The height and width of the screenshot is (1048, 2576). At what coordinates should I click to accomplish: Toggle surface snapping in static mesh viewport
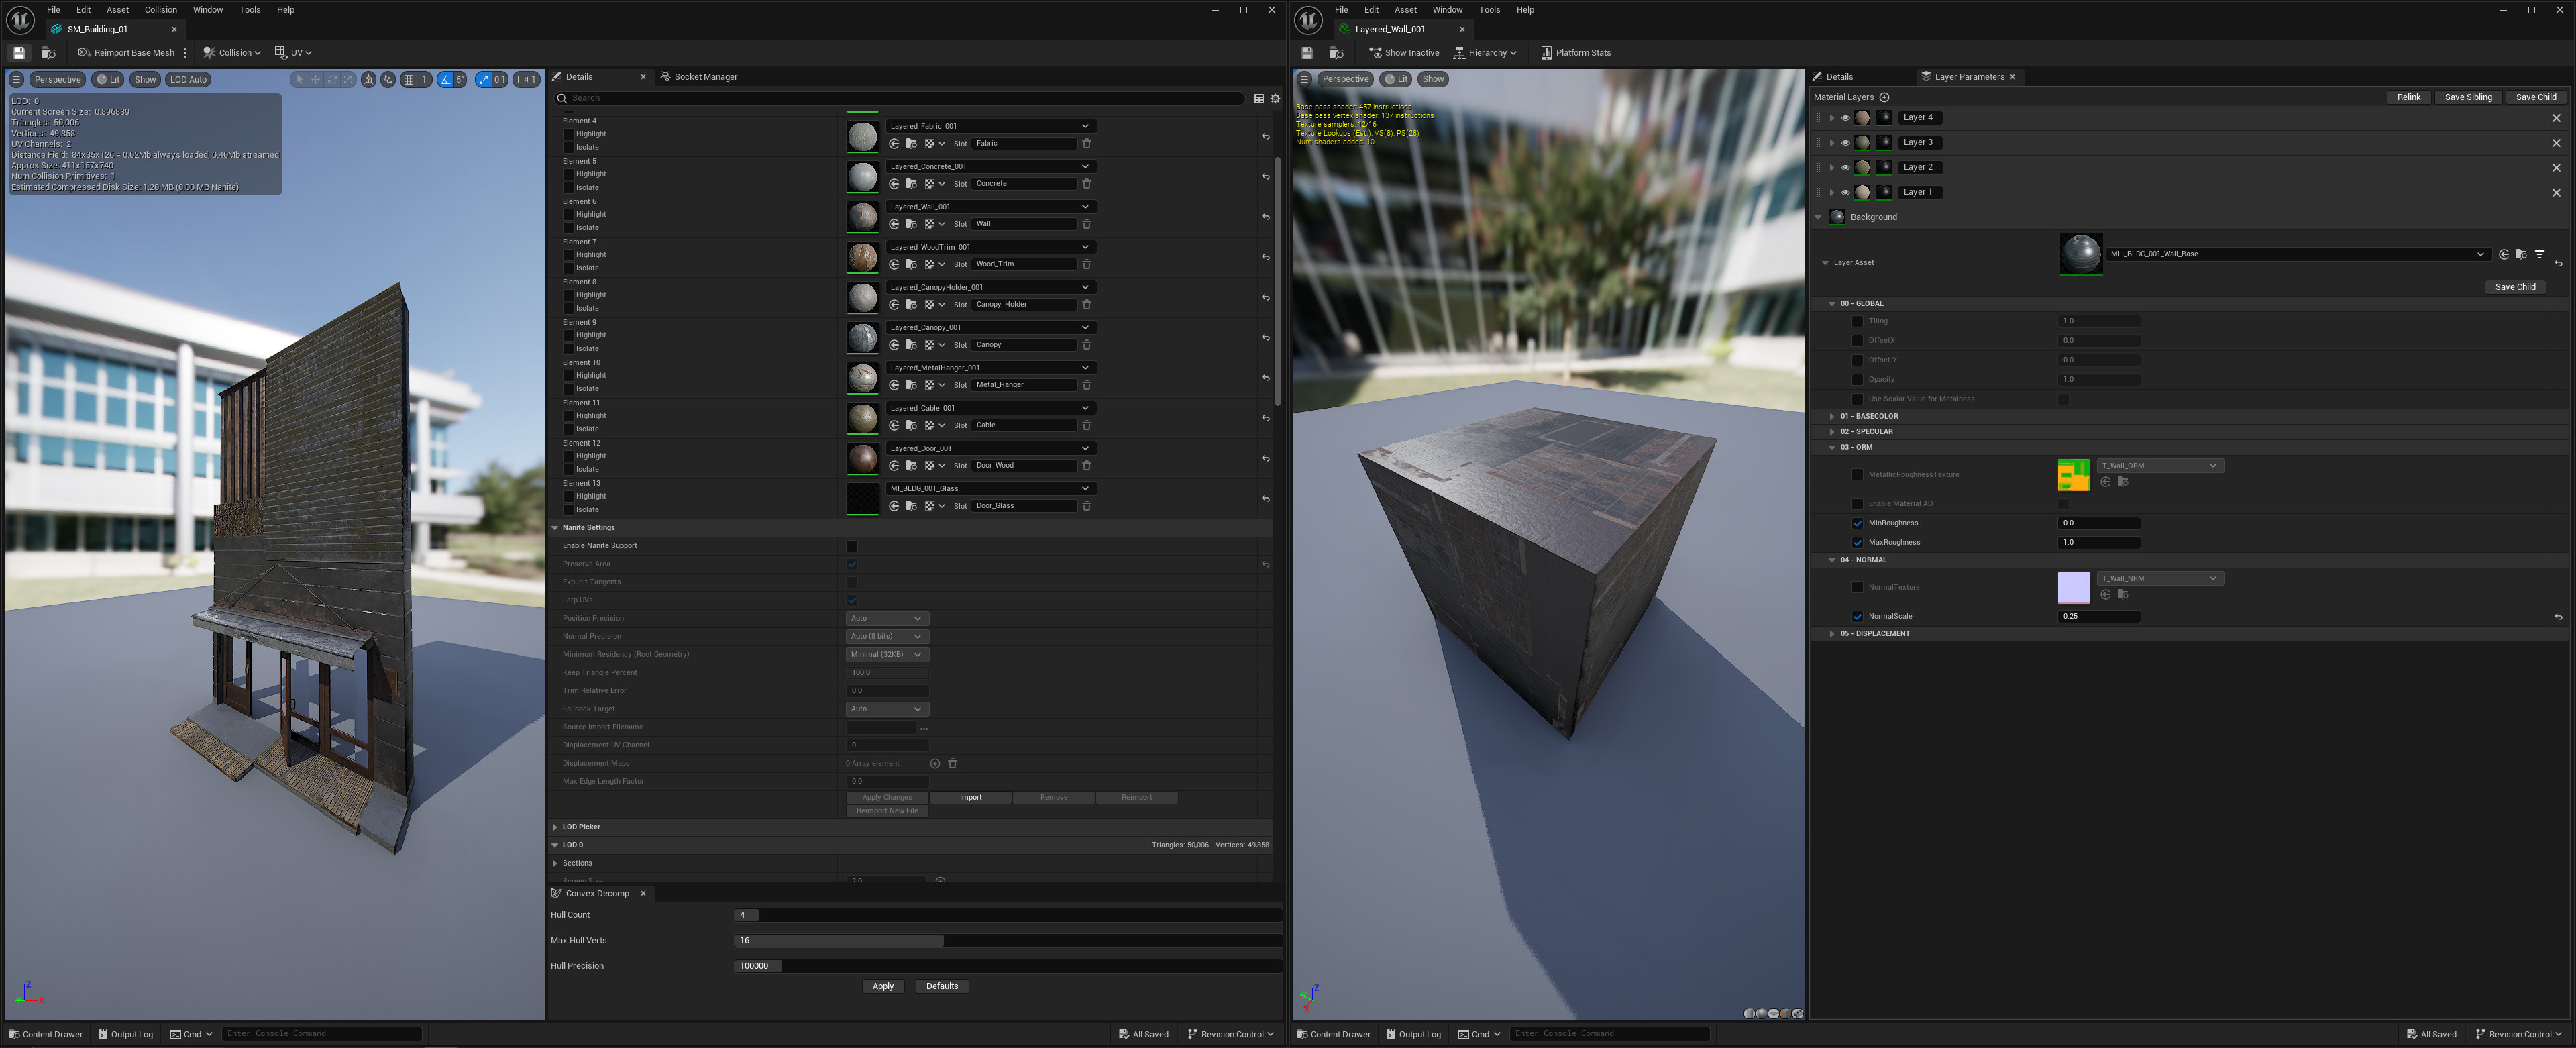[388, 79]
